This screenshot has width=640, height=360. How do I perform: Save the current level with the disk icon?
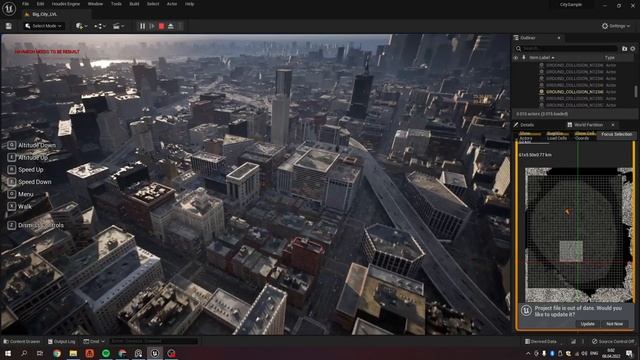coord(9,26)
